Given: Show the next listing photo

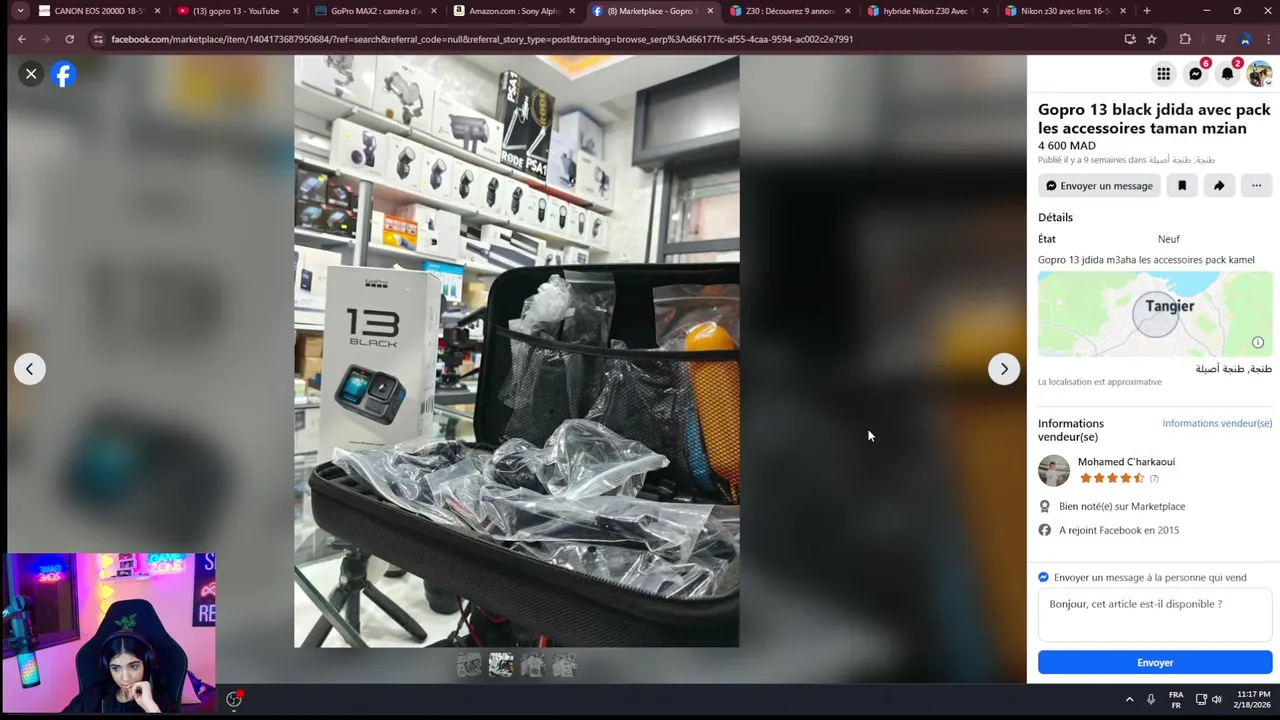Looking at the screenshot, I should coord(1004,369).
